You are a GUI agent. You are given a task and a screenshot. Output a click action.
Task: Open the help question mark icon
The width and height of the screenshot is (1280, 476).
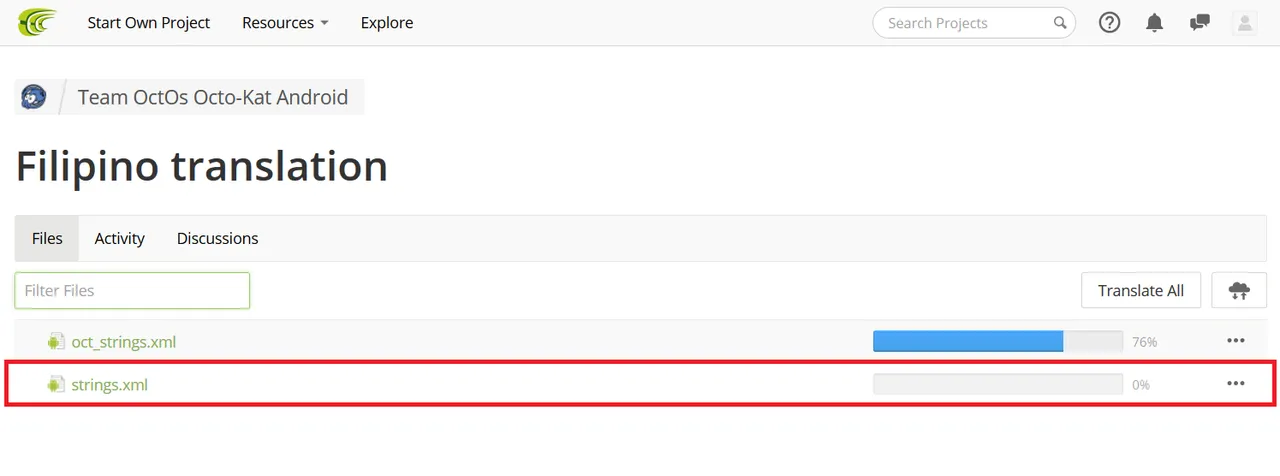tap(1109, 22)
